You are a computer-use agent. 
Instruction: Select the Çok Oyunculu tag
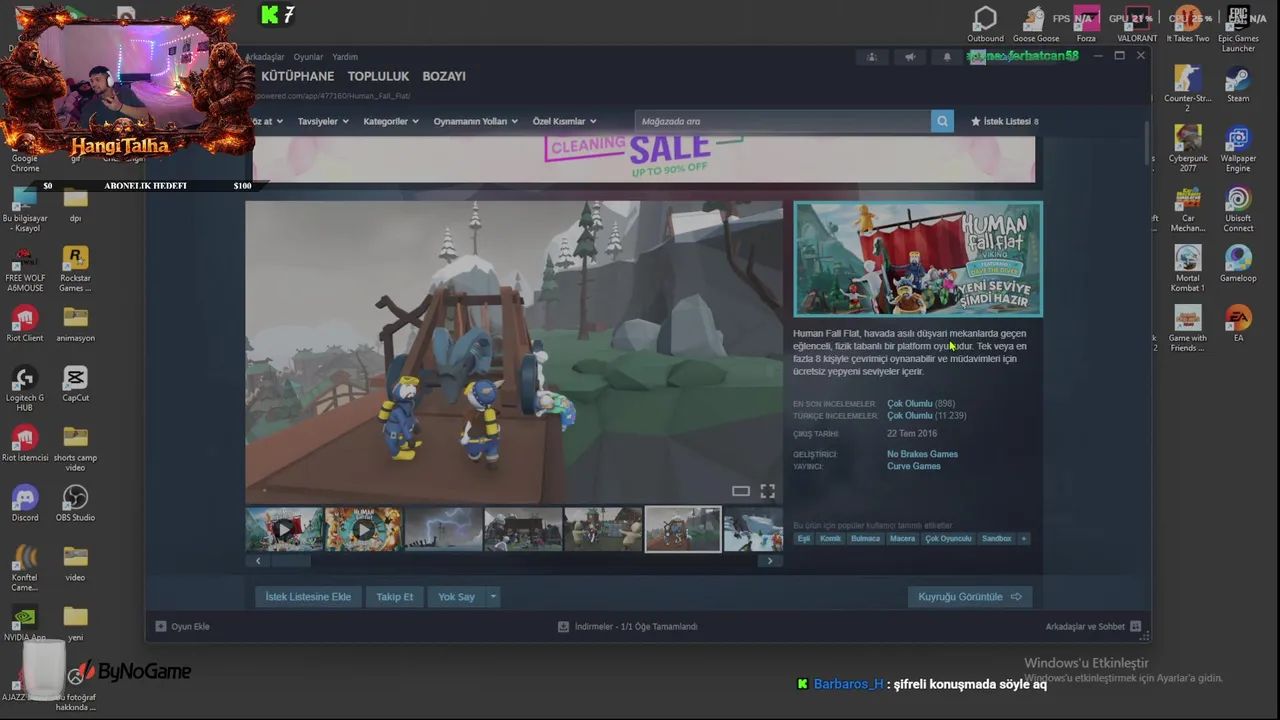[948, 538]
